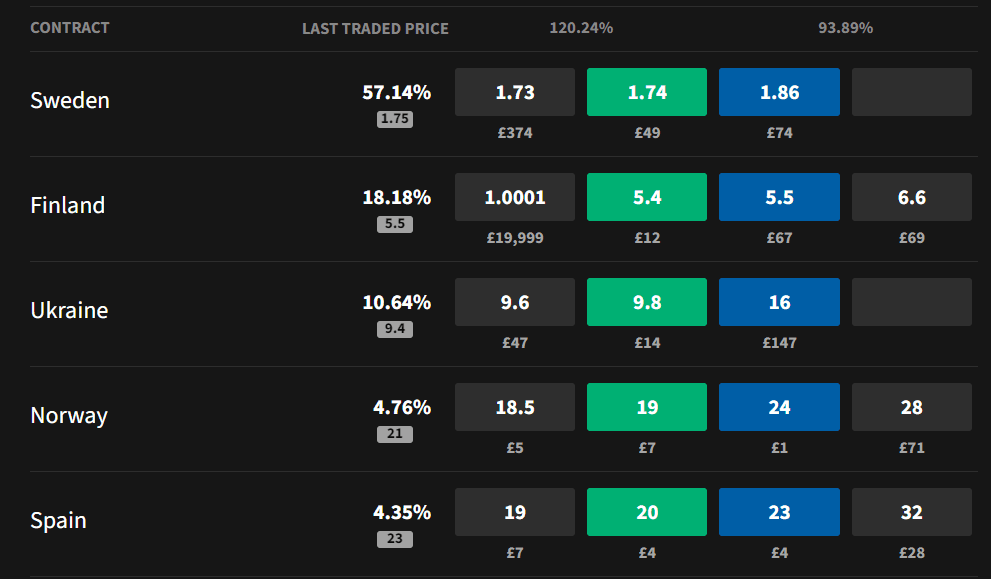Open the Sweden contract row

pos(70,101)
